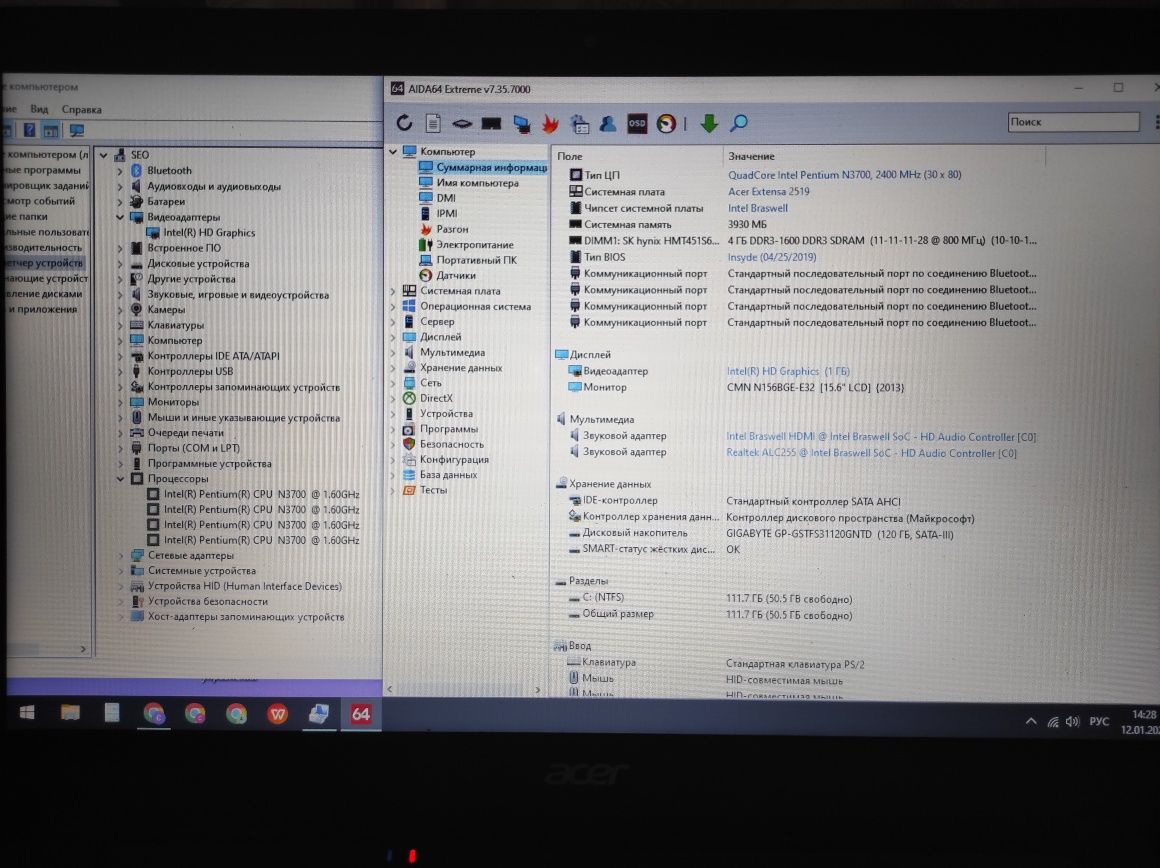Expand Bluetooth in Device Manager
Viewport: 1160px width, 868px height.
point(120,171)
